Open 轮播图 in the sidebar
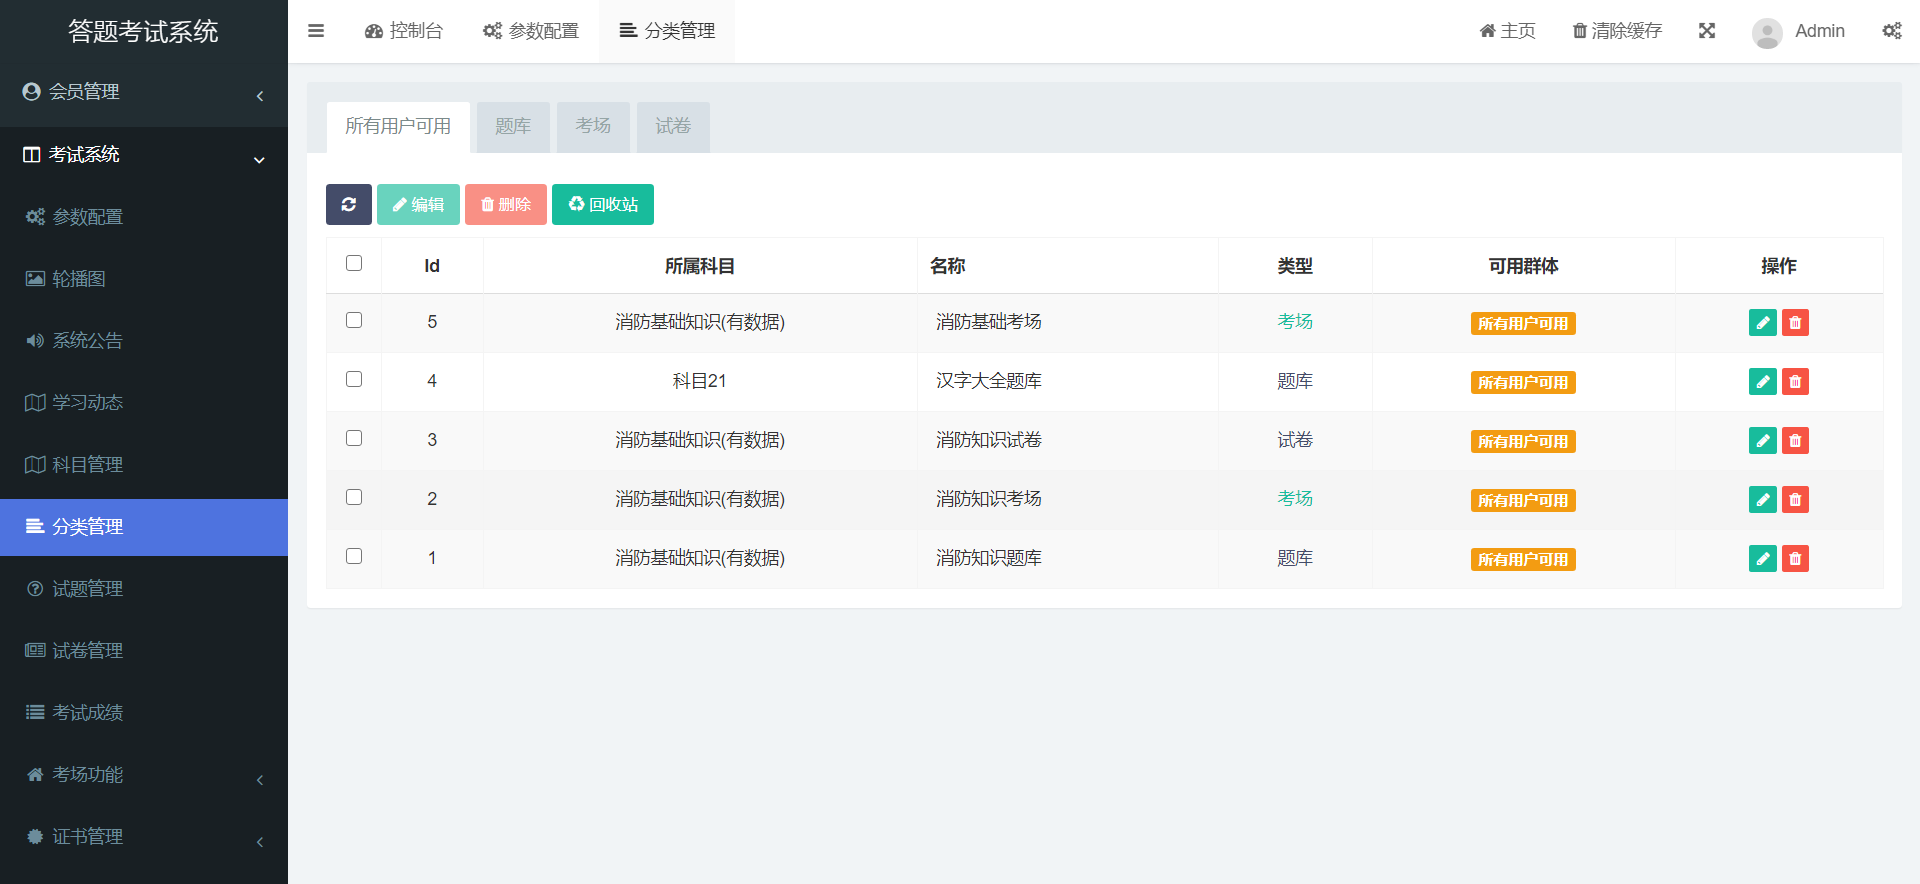This screenshot has width=1920, height=884. pyautogui.click(x=144, y=279)
